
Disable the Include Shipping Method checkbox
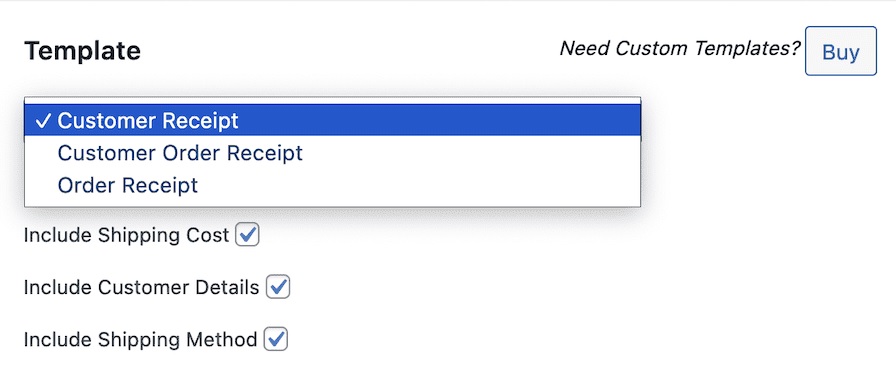coord(276,340)
